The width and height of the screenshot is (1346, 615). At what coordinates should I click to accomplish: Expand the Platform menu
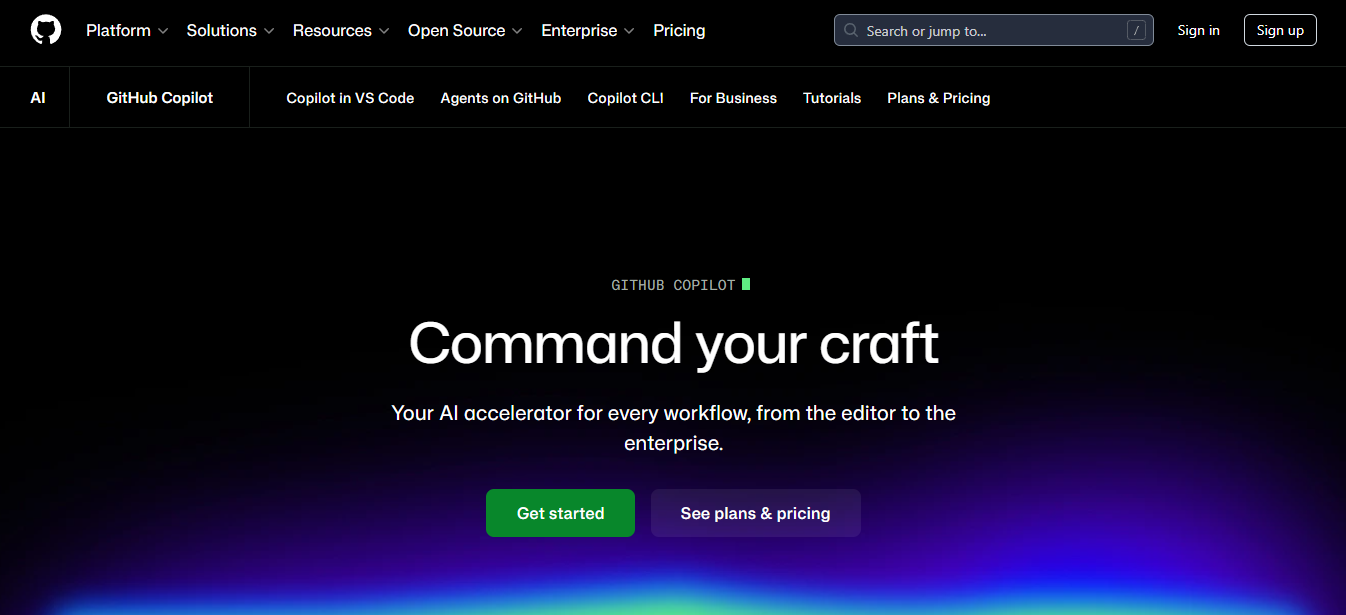[127, 30]
